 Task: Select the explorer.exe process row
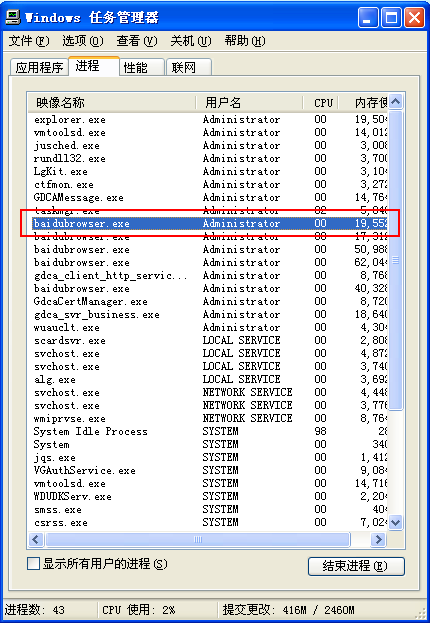(208, 119)
